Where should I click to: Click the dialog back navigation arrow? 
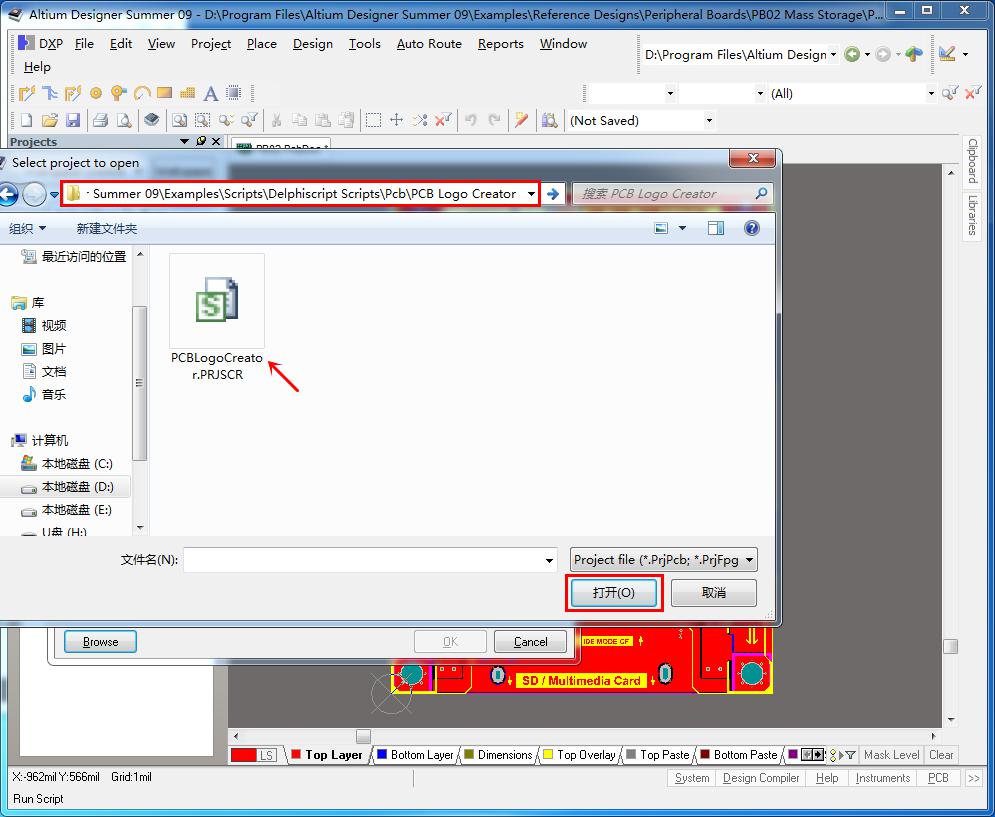point(8,194)
